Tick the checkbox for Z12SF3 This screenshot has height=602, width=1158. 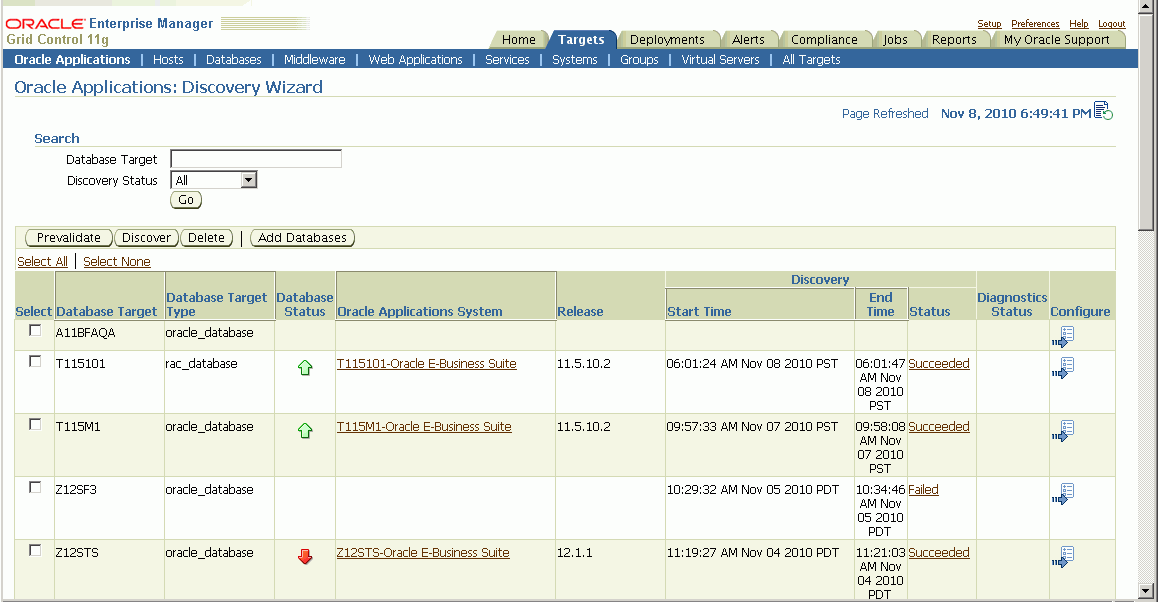click(x=35, y=487)
